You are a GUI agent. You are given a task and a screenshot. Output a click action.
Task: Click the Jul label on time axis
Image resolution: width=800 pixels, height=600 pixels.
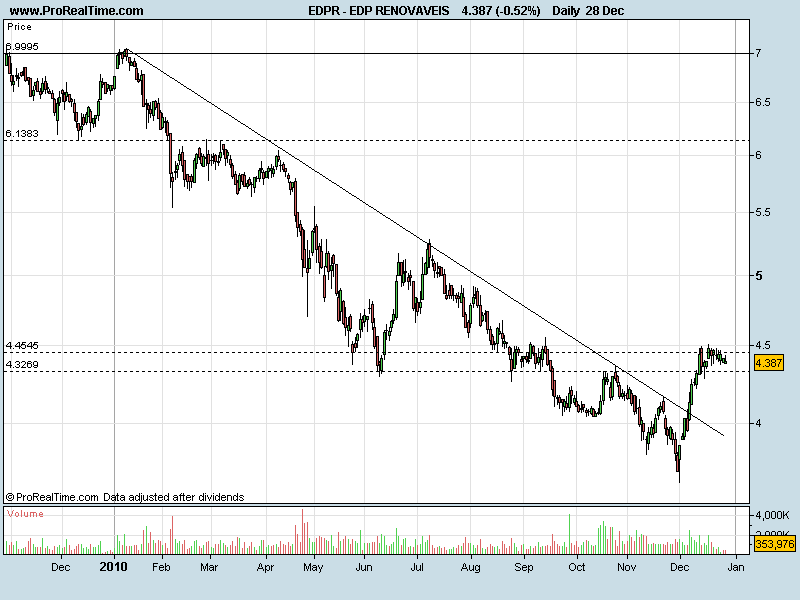tap(417, 567)
